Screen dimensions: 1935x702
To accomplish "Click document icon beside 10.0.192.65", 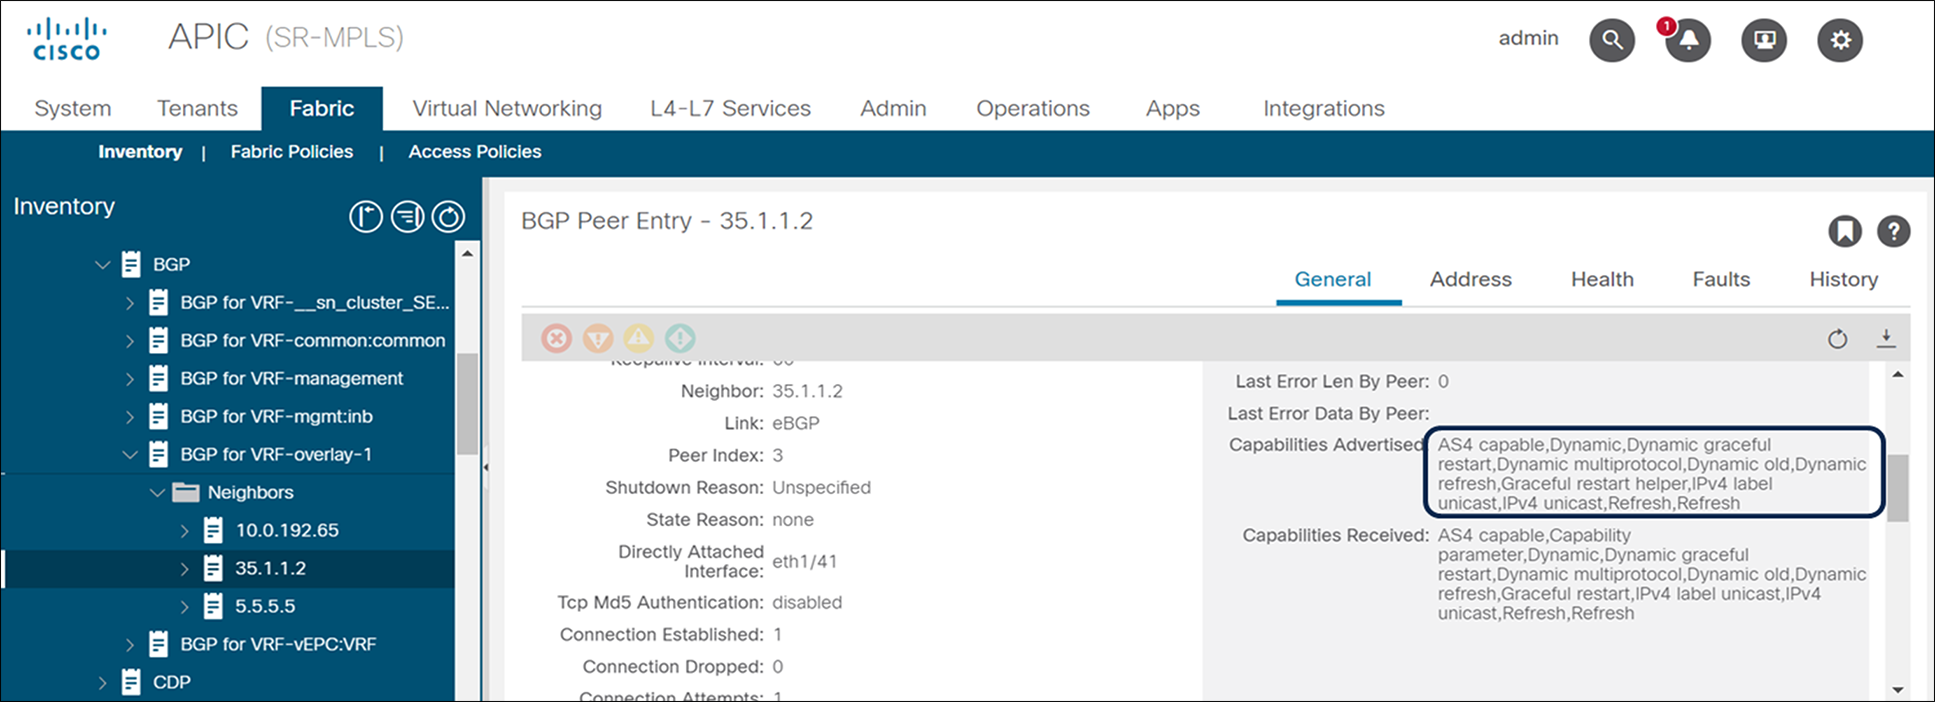I will tap(213, 530).
